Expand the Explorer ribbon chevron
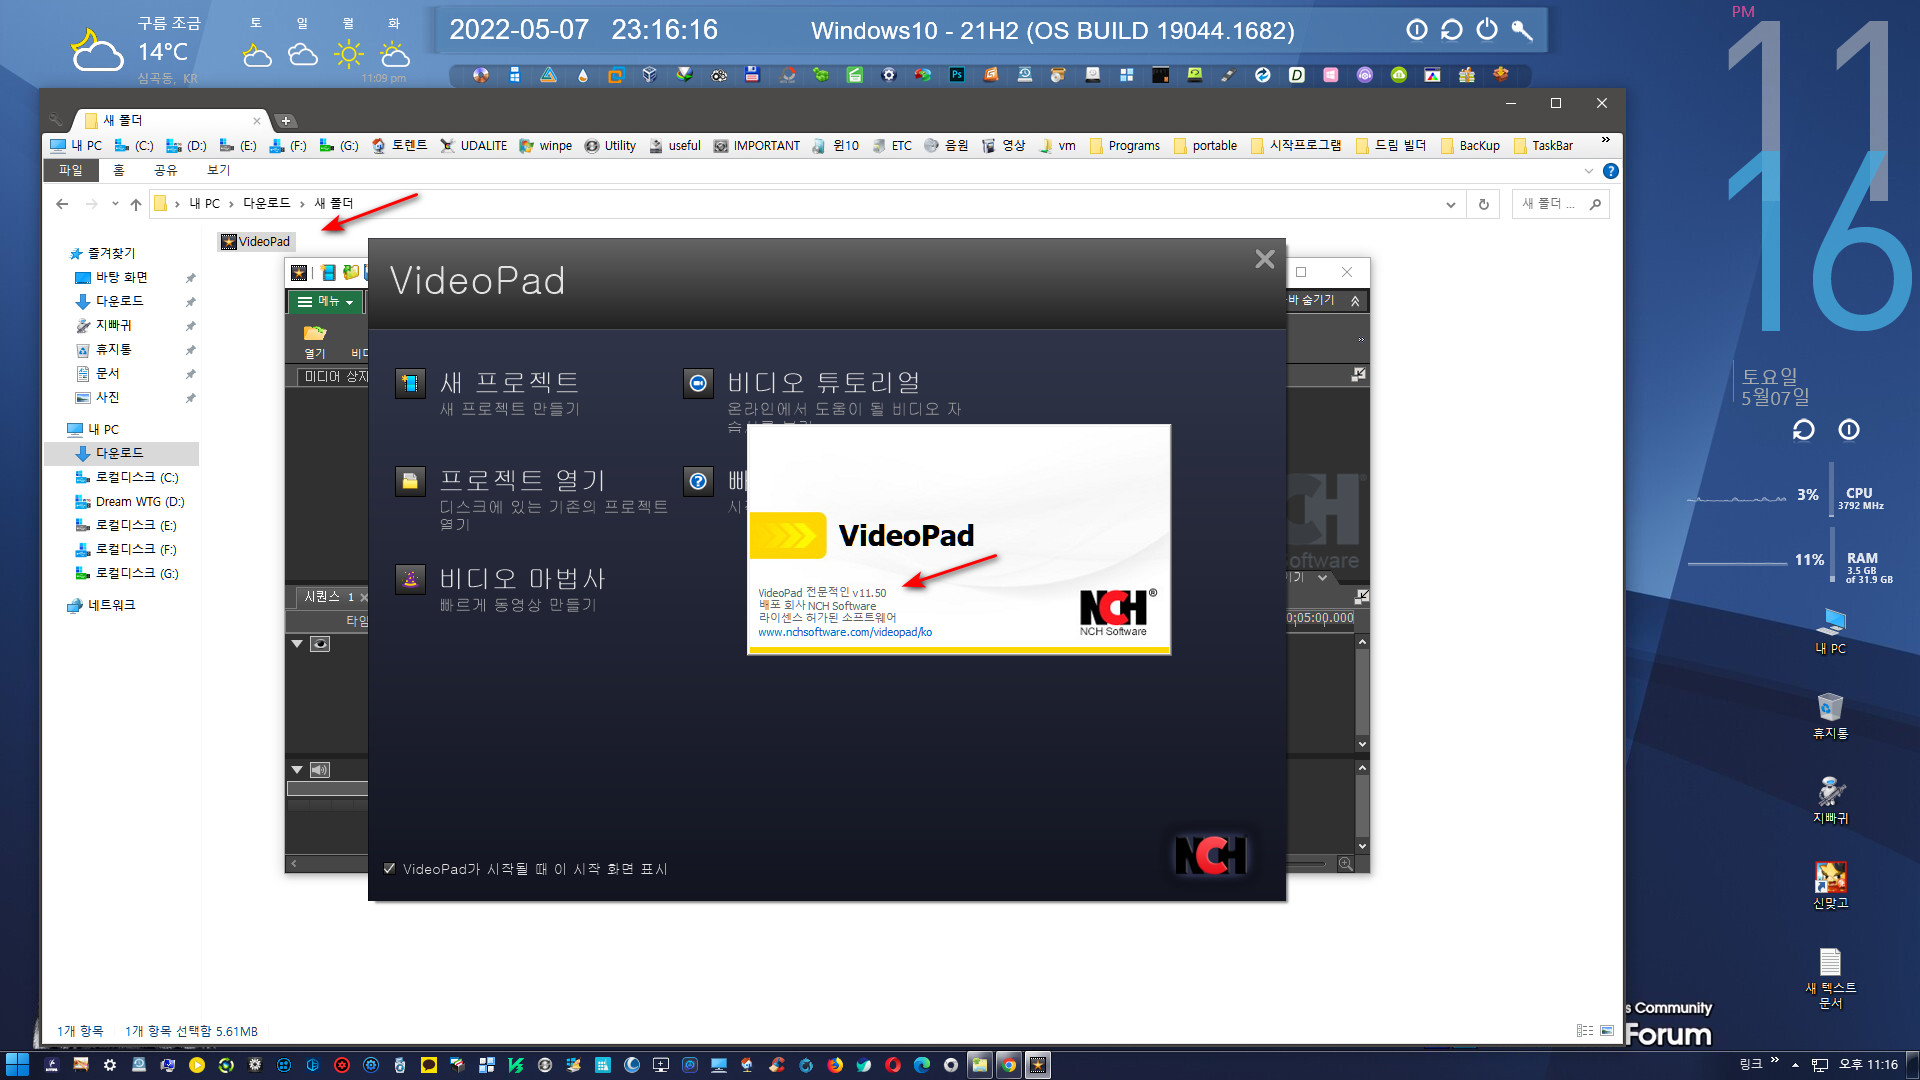The width and height of the screenshot is (1920, 1080). (x=1589, y=171)
